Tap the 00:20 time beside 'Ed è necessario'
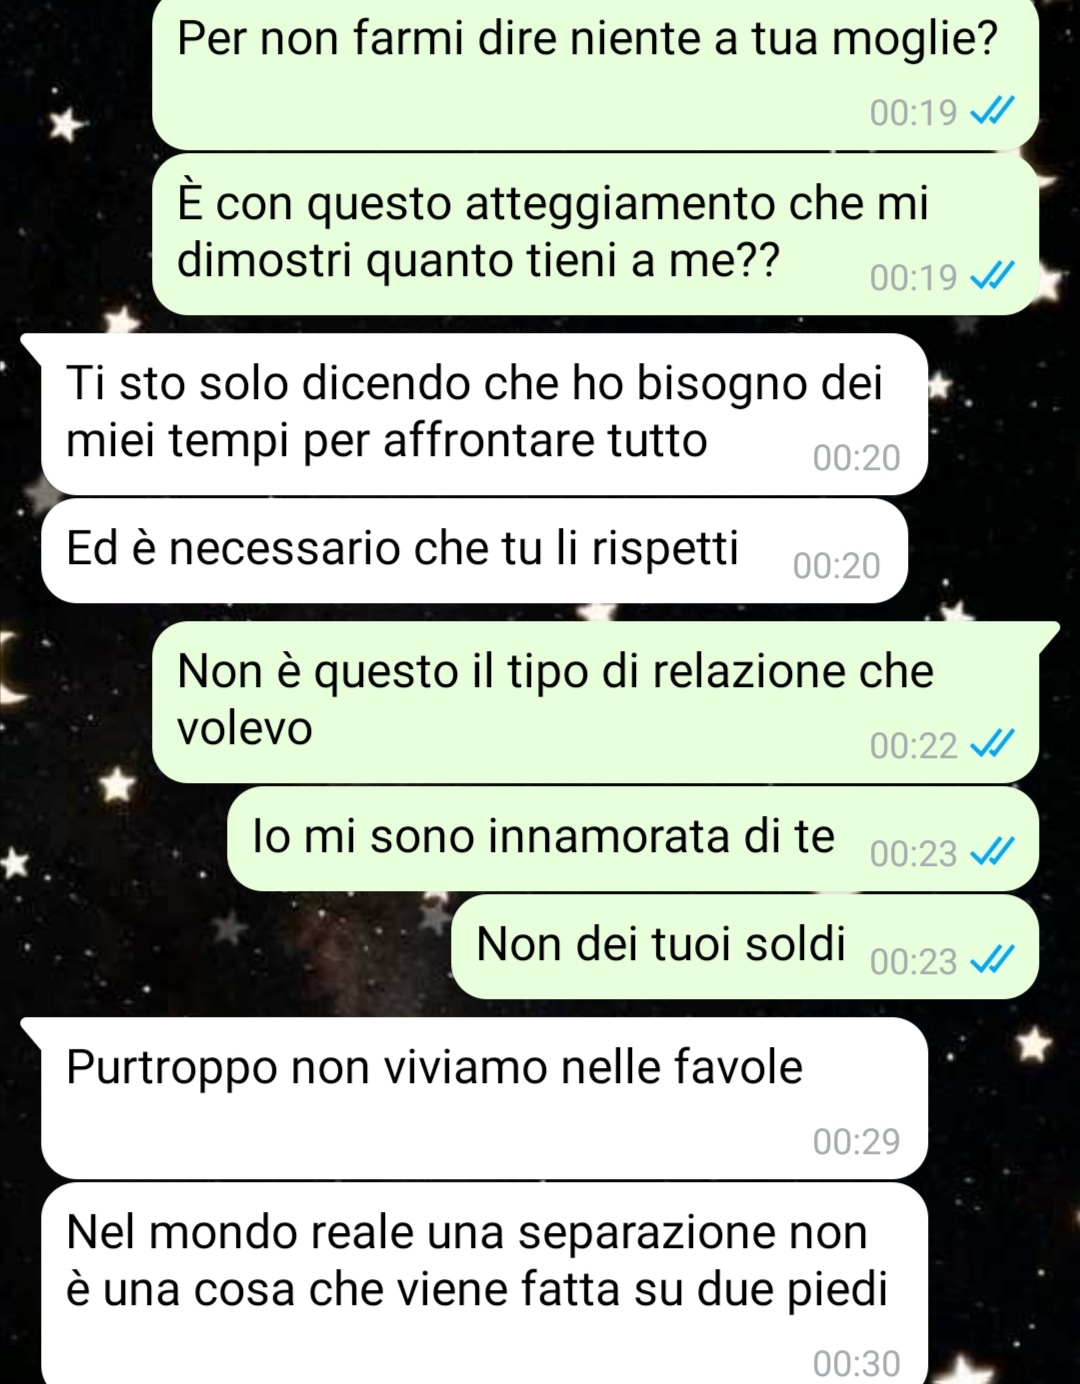Viewport: 1080px width, 1384px height. point(836,565)
